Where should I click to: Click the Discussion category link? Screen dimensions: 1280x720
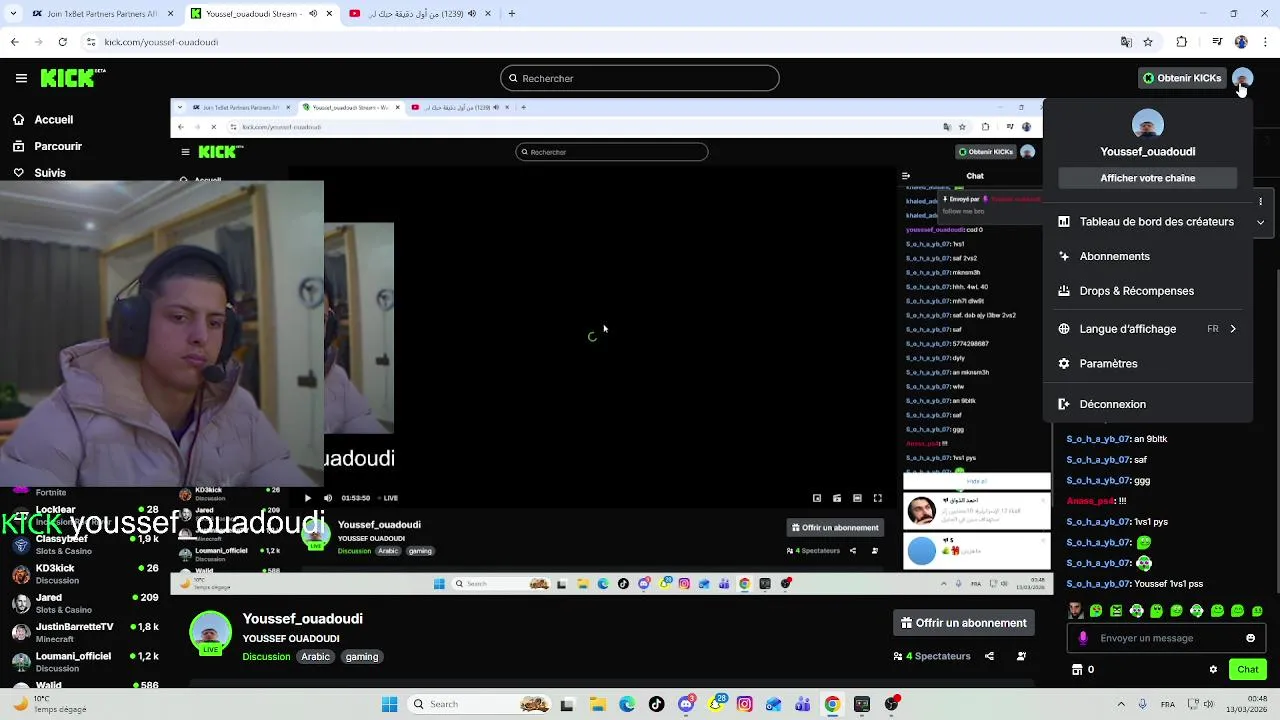coord(266,657)
